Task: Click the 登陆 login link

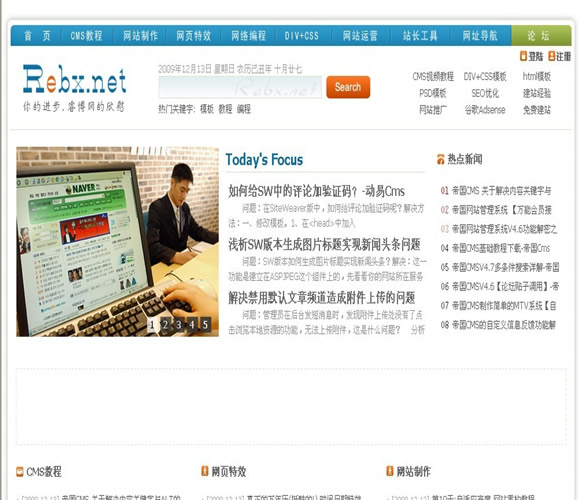Action: pos(535,56)
